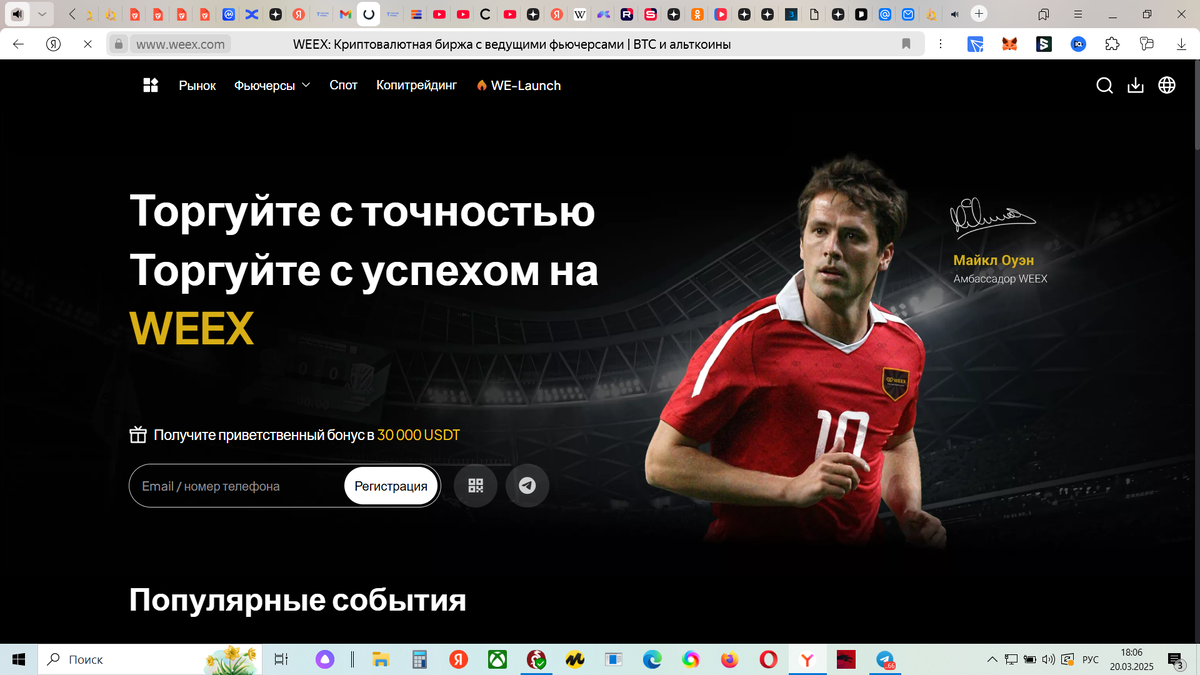Viewport: 1200px width, 675px height.
Task: Open the WEEX grid apps menu icon
Action: point(151,85)
